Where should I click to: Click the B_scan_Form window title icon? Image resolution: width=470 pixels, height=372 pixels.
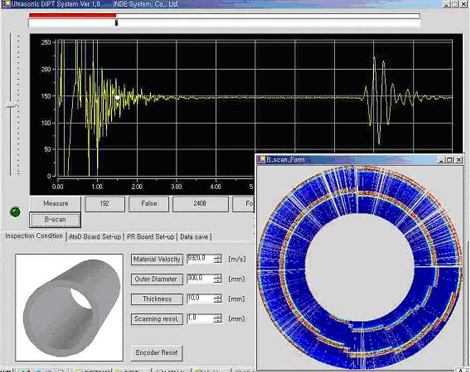[261, 159]
